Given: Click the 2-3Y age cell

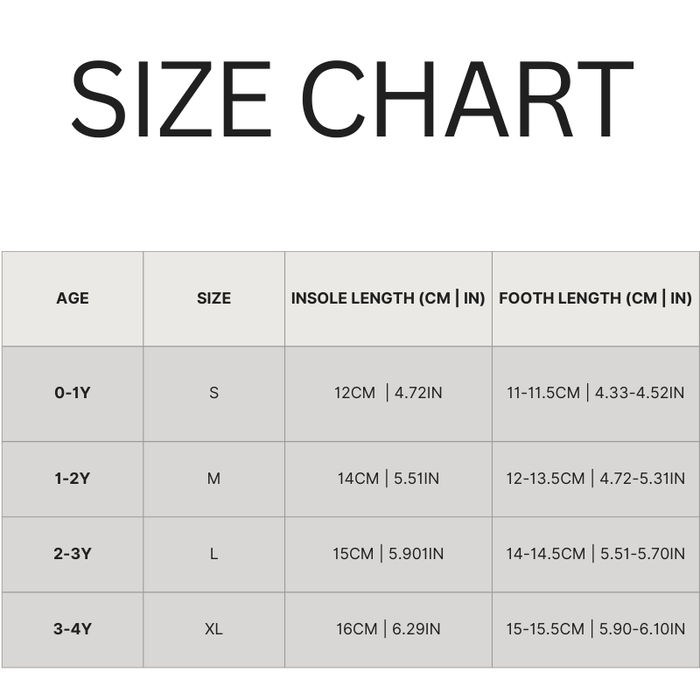Looking at the screenshot, I should pyautogui.click(x=72, y=554).
